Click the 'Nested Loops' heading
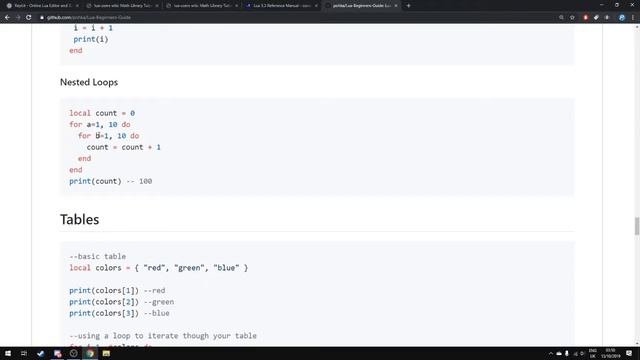 (x=89, y=82)
